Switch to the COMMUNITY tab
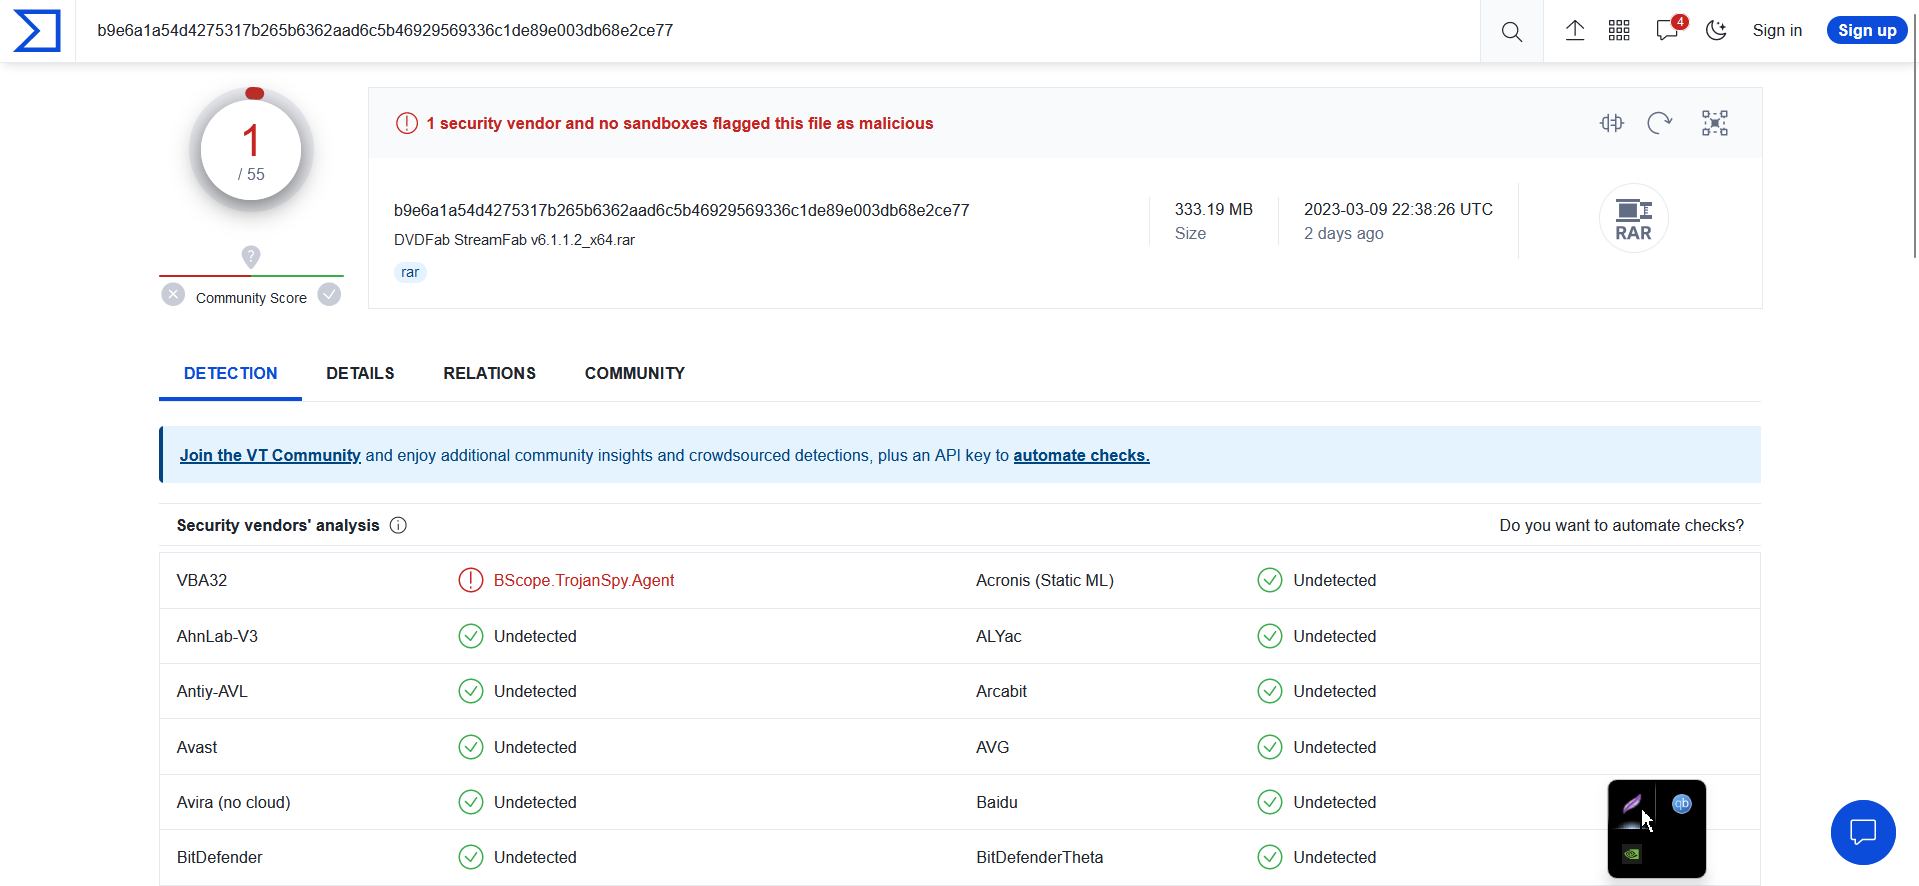 (635, 373)
